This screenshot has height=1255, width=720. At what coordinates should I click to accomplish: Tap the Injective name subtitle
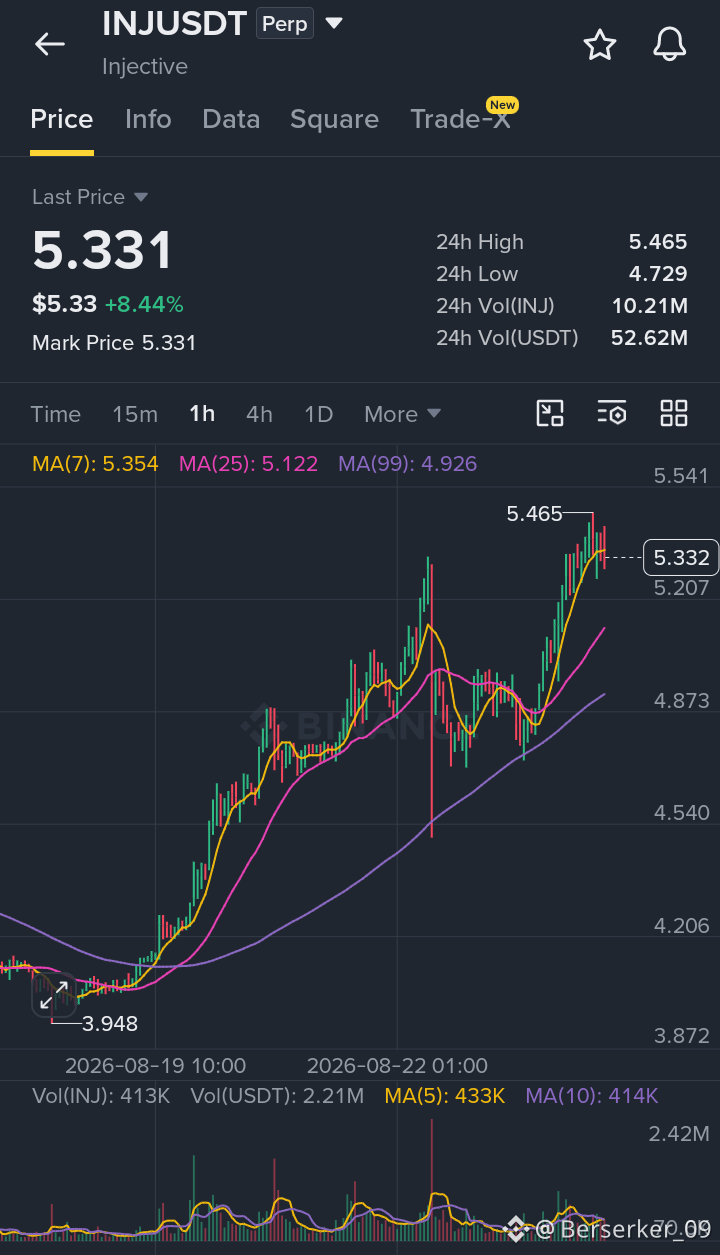pos(145,67)
